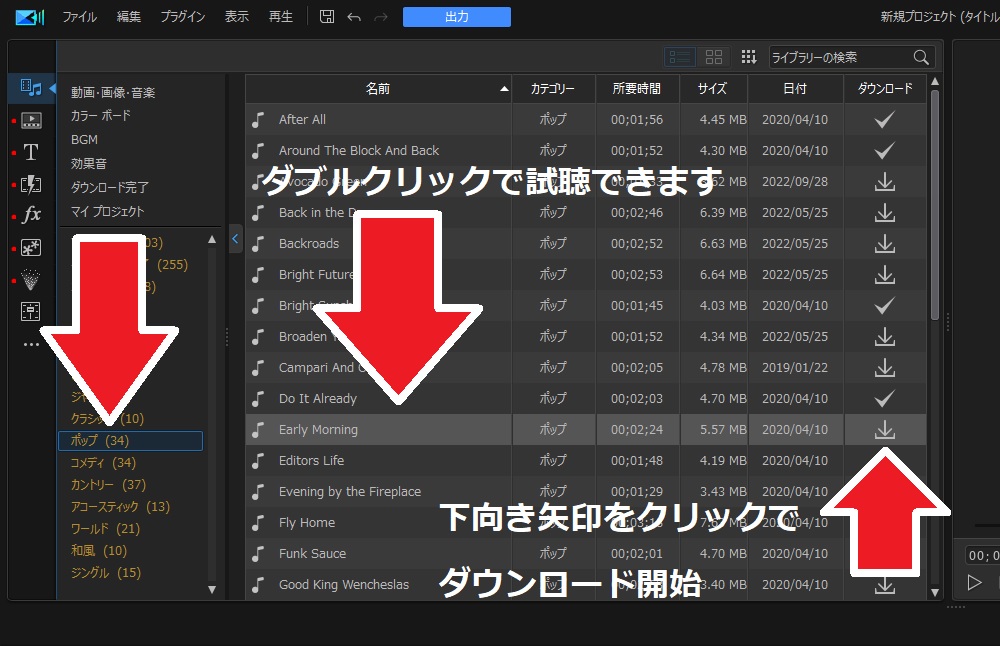Sort by 名前 column header
Viewport: 1000px width, 646px height.
378,89
